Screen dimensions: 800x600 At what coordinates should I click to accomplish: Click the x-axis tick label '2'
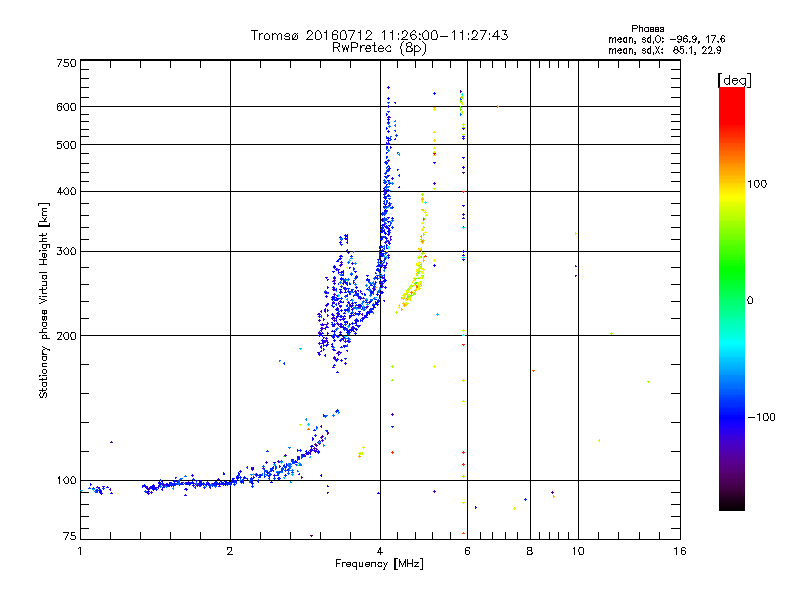pyautogui.click(x=230, y=551)
